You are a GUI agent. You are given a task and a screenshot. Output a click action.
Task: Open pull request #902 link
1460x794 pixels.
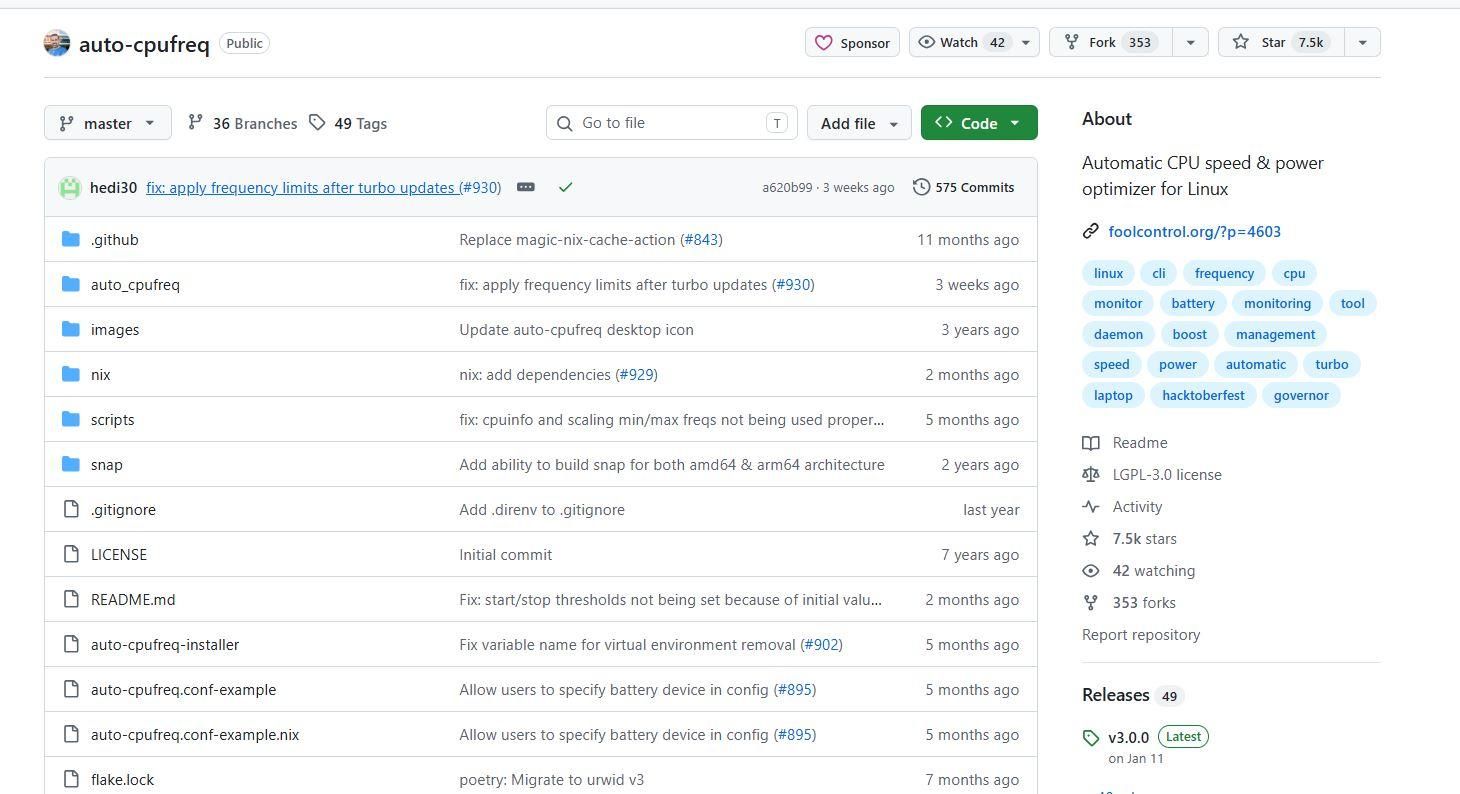click(x=821, y=644)
